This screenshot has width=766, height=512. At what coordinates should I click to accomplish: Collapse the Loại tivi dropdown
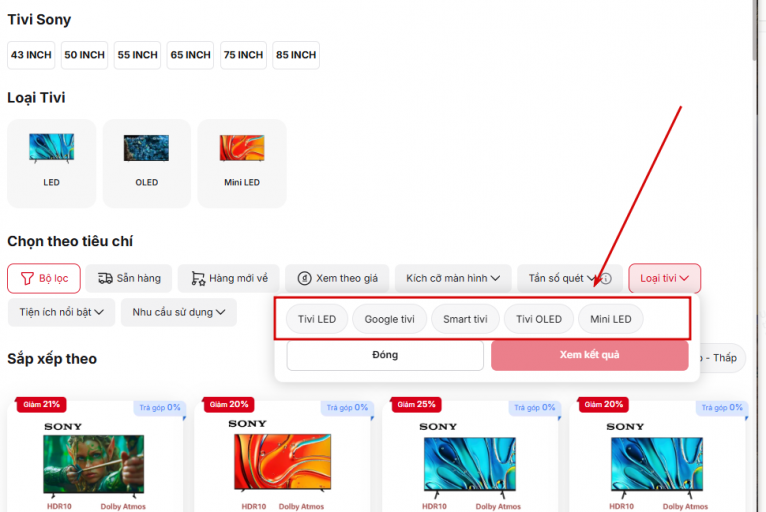[664, 278]
